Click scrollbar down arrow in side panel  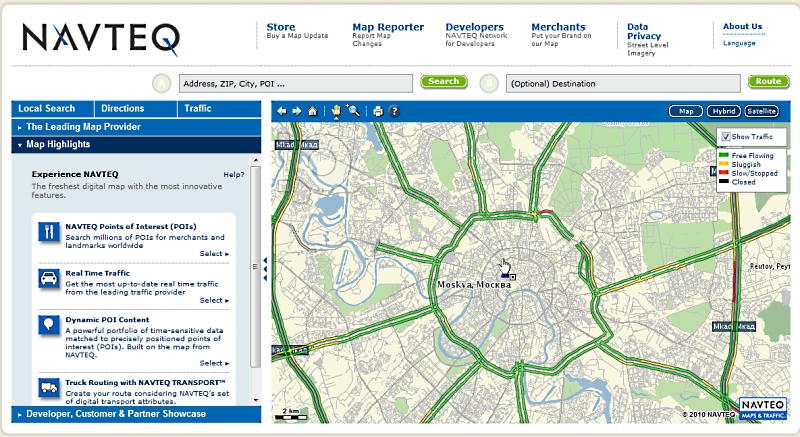pyautogui.click(x=256, y=401)
